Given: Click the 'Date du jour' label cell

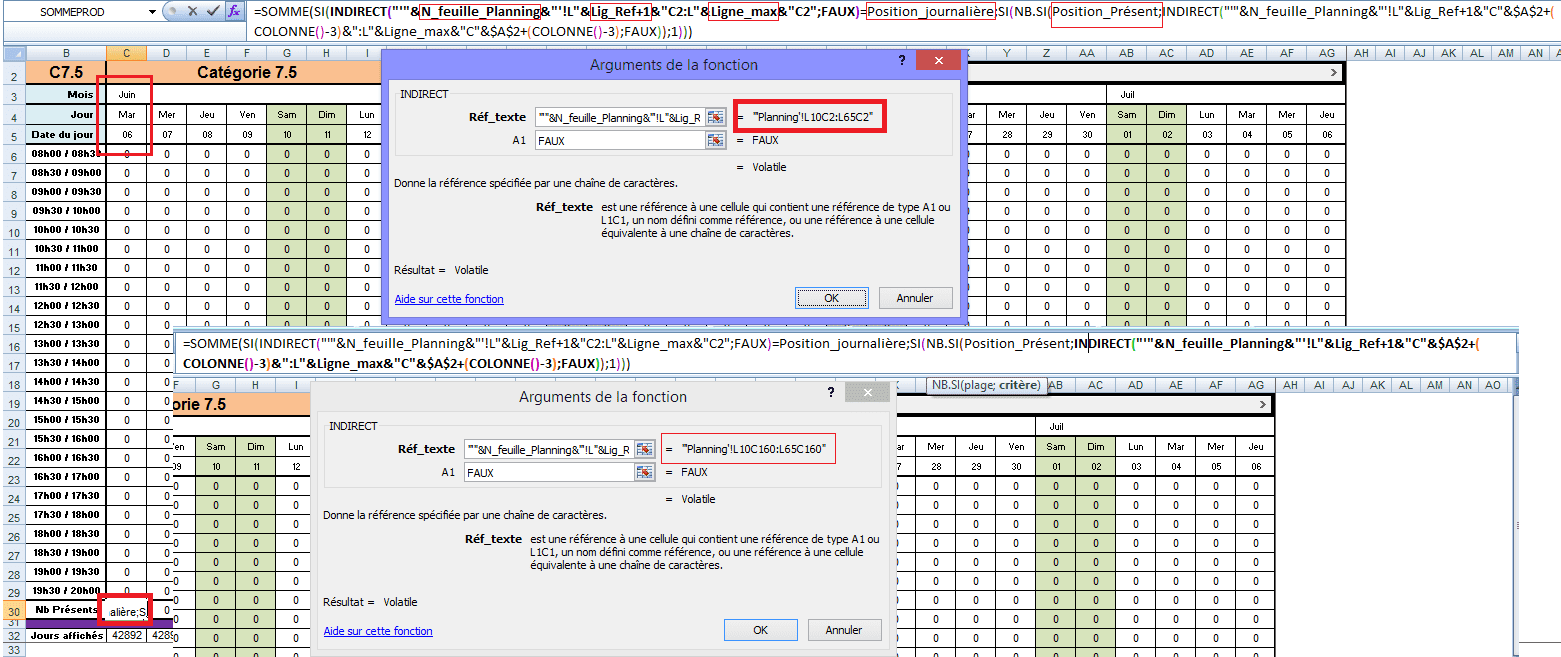Looking at the screenshot, I should (x=66, y=134).
